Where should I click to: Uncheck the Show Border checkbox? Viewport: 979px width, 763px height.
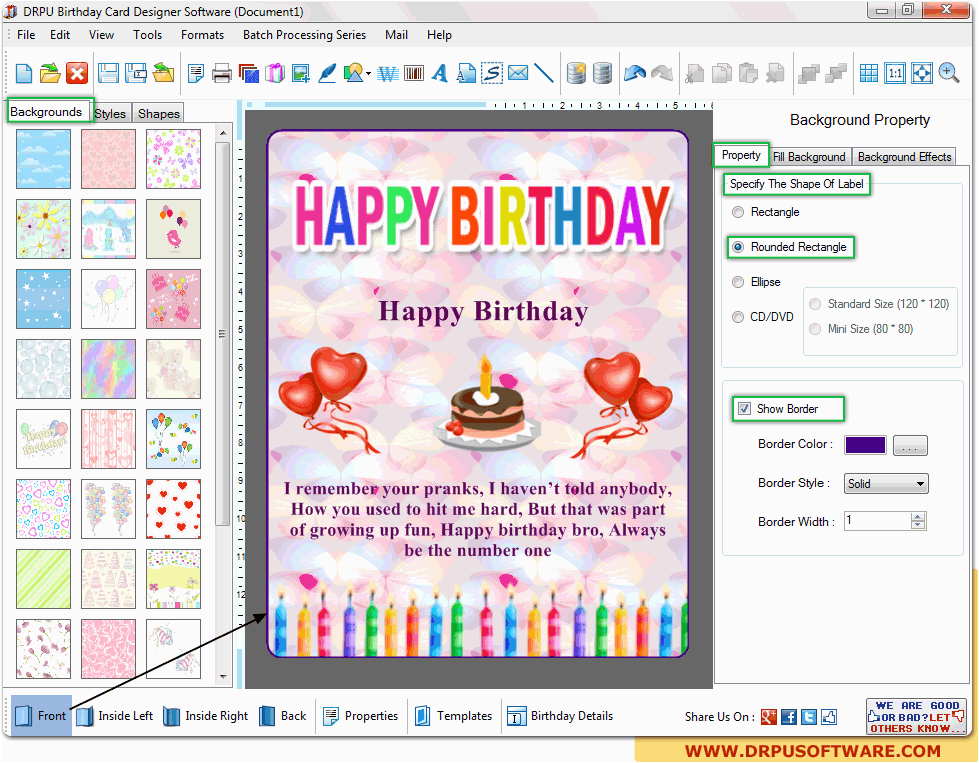pyautogui.click(x=744, y=408)
